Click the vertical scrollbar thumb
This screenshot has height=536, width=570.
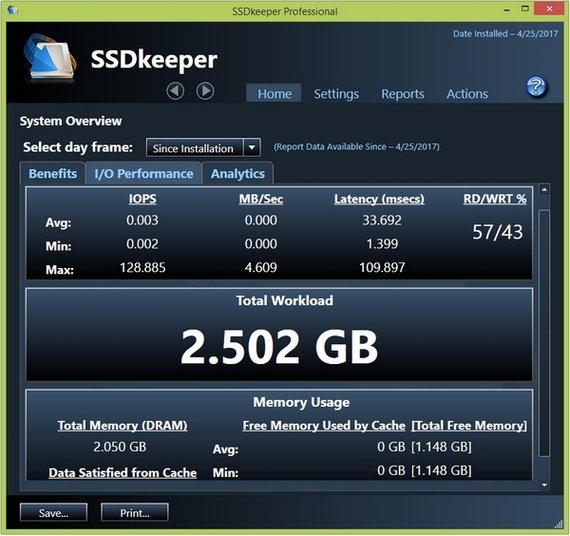(x=544, y=333)
